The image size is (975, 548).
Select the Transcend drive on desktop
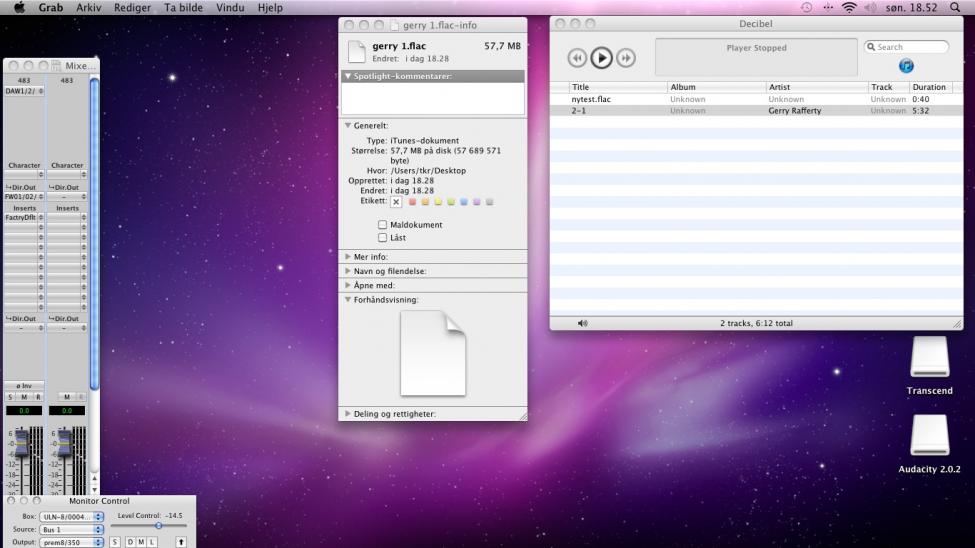point(930,358)
